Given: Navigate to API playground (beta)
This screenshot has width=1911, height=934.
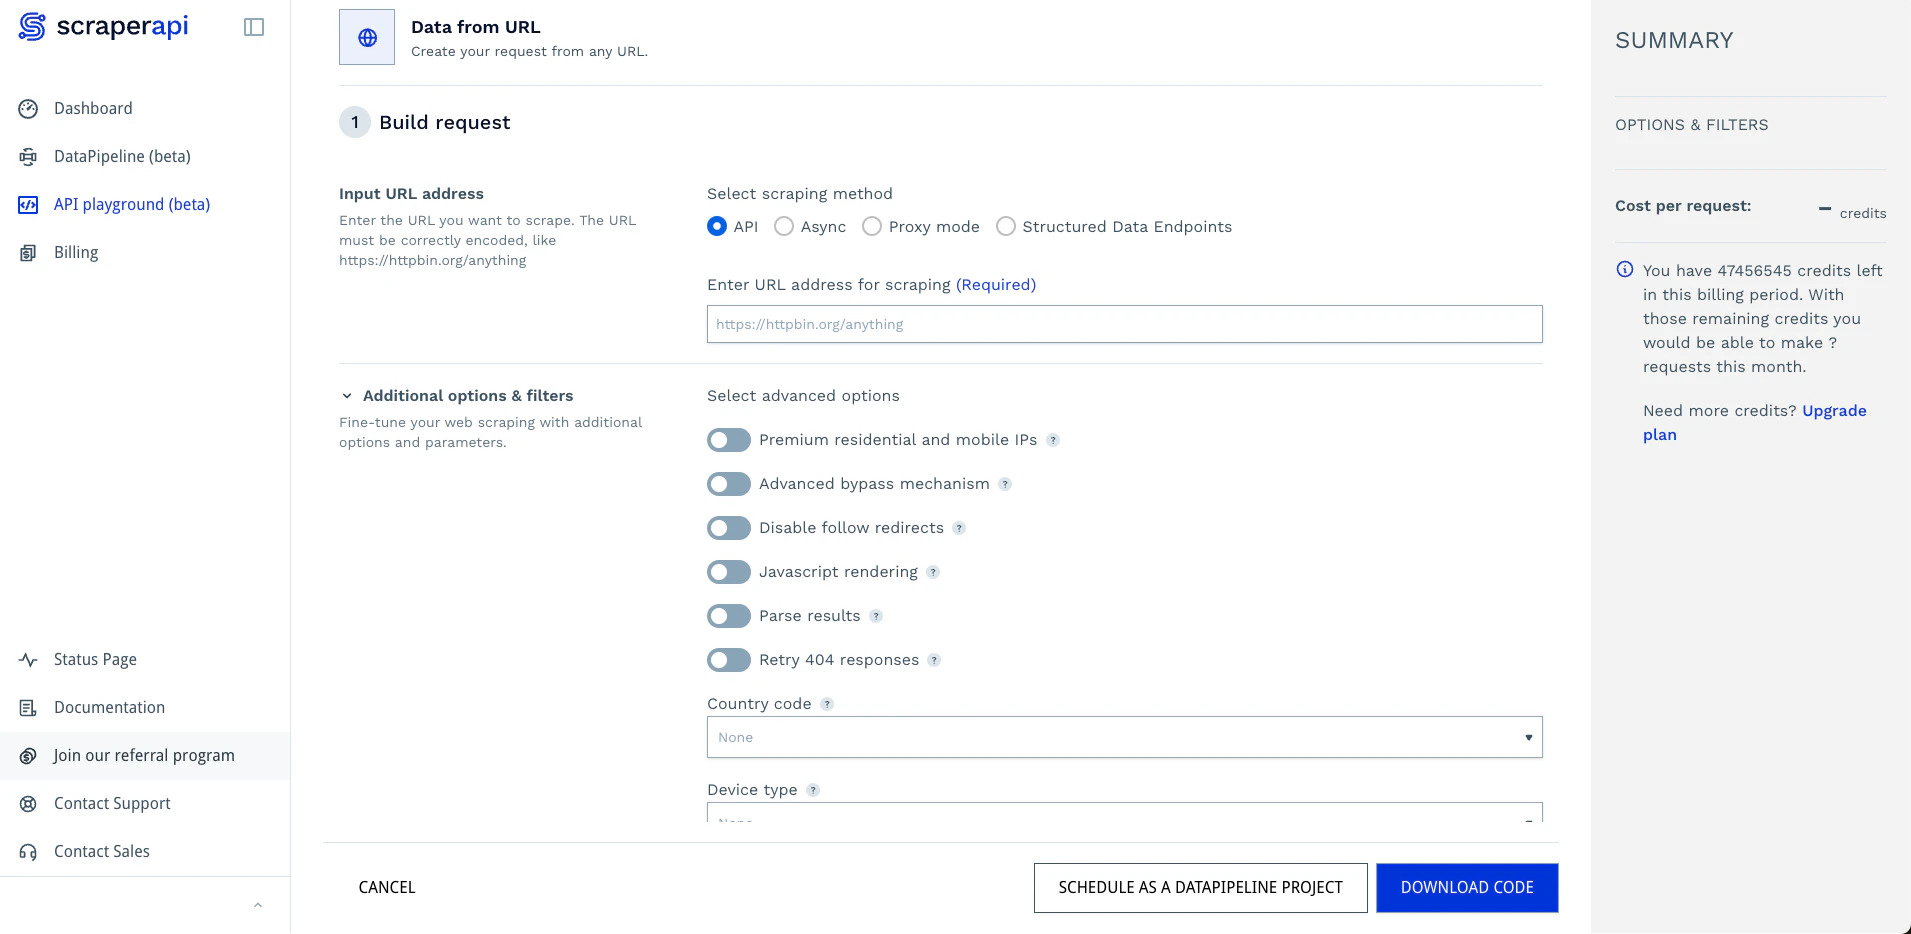Looking at the screenshot, I should (132, 204).
